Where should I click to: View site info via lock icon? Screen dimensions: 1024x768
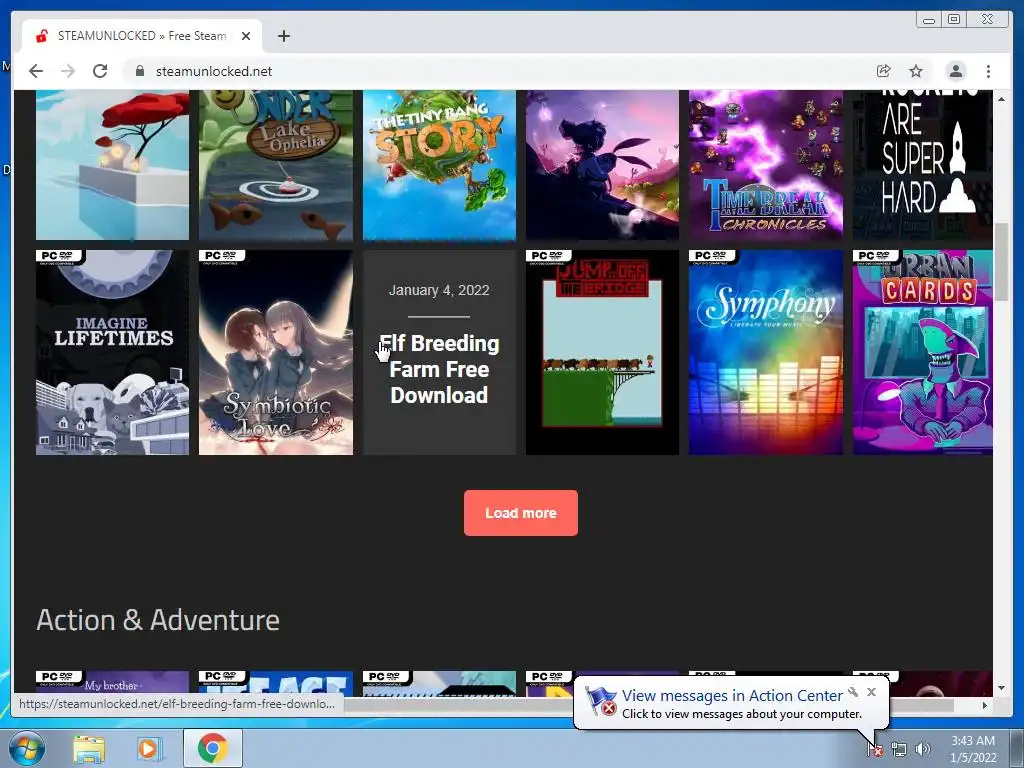click(139, 71)
